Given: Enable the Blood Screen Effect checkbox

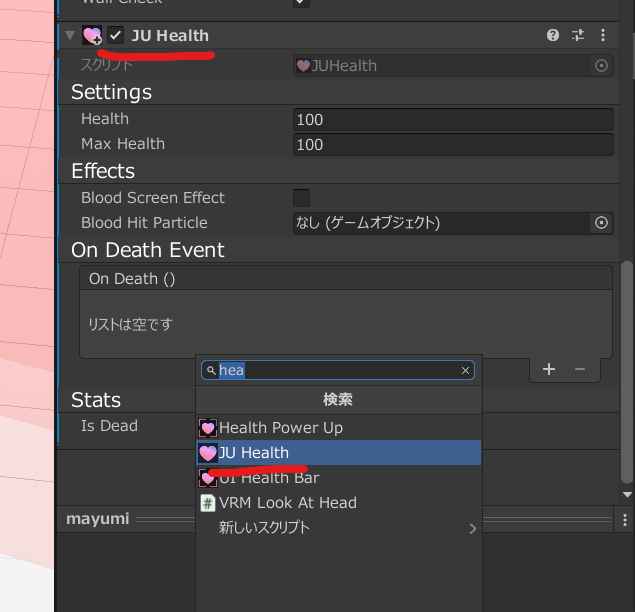Looking at the screenshot, I should [301, 198].
